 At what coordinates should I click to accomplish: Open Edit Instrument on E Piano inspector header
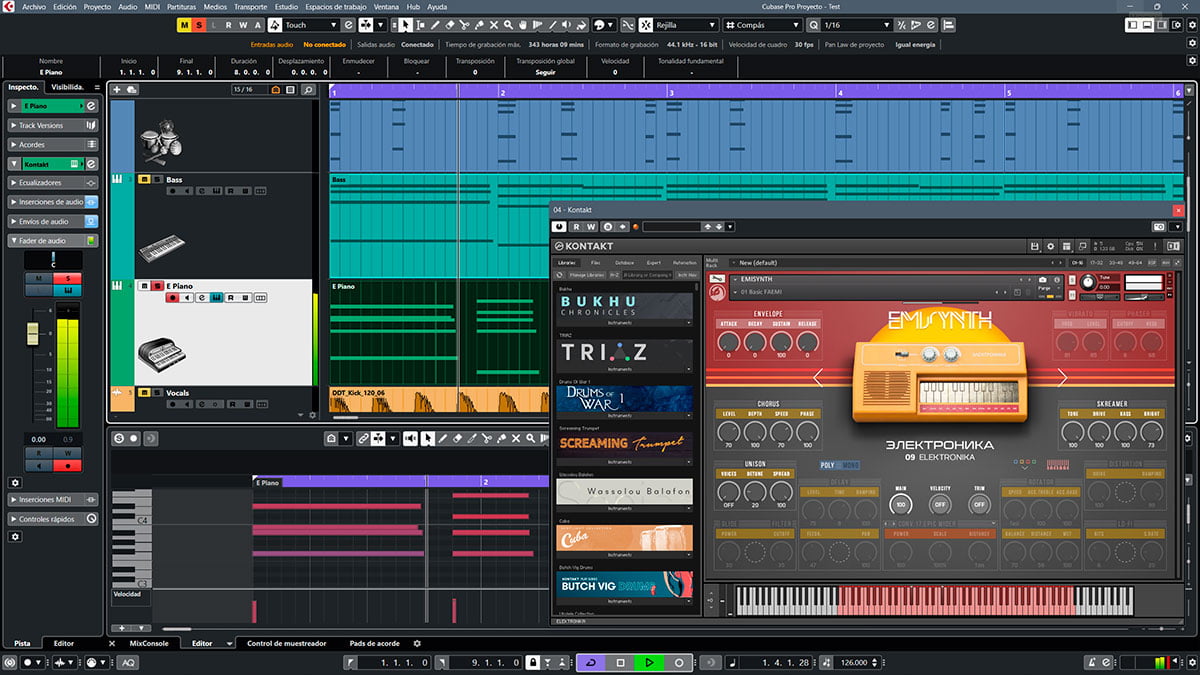(x=91, y=106)
